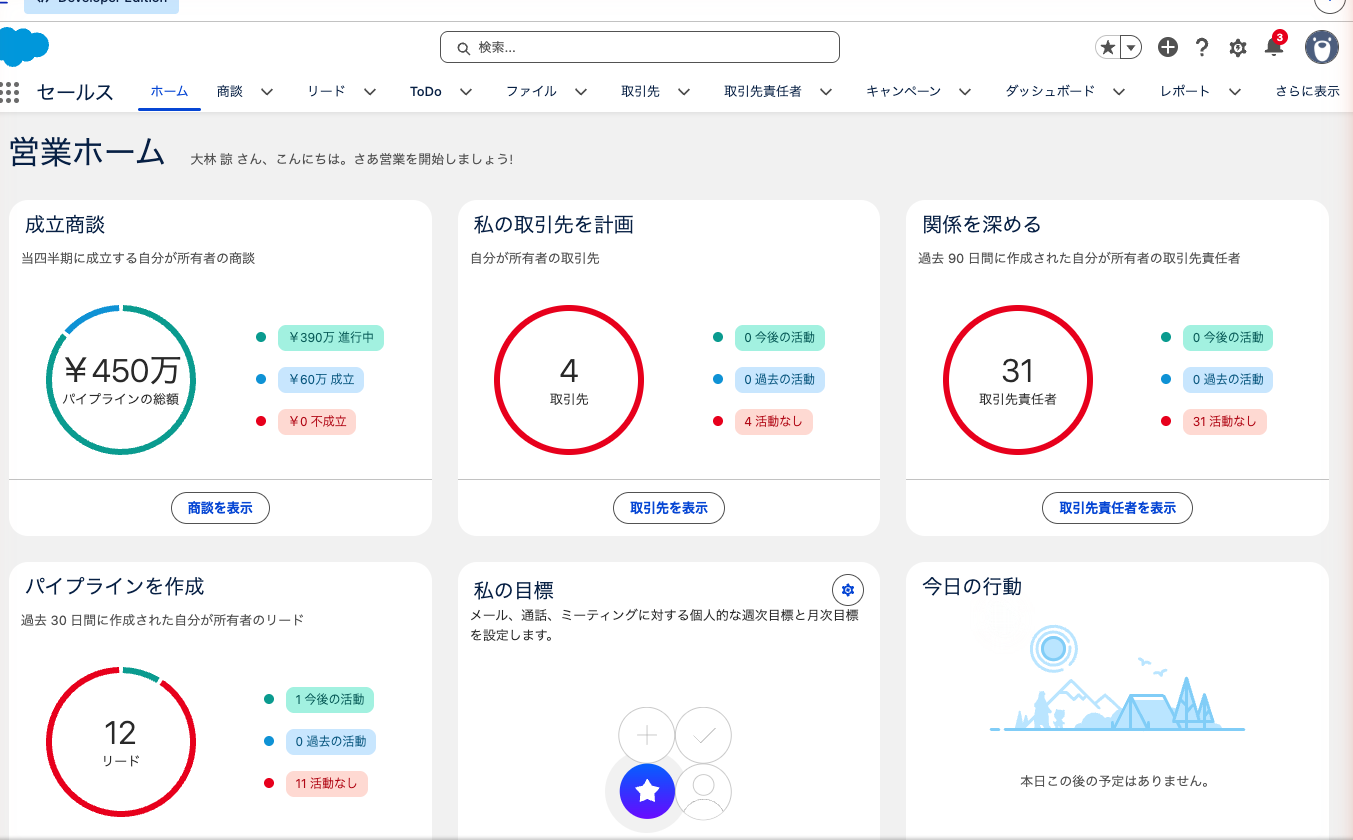Click the ¥390万 進行中 badge

(x=331, y=337)
